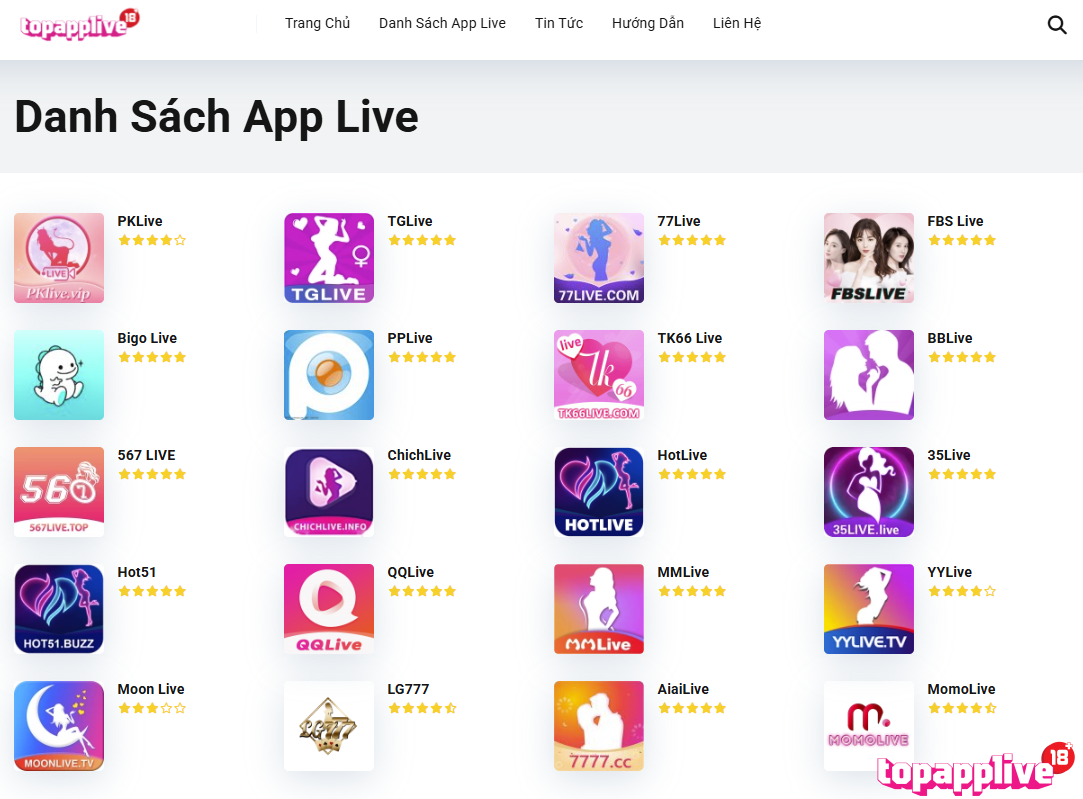
Task: Open the Bigo Live dinosaur app icon
Action: [x=59, y=375]
